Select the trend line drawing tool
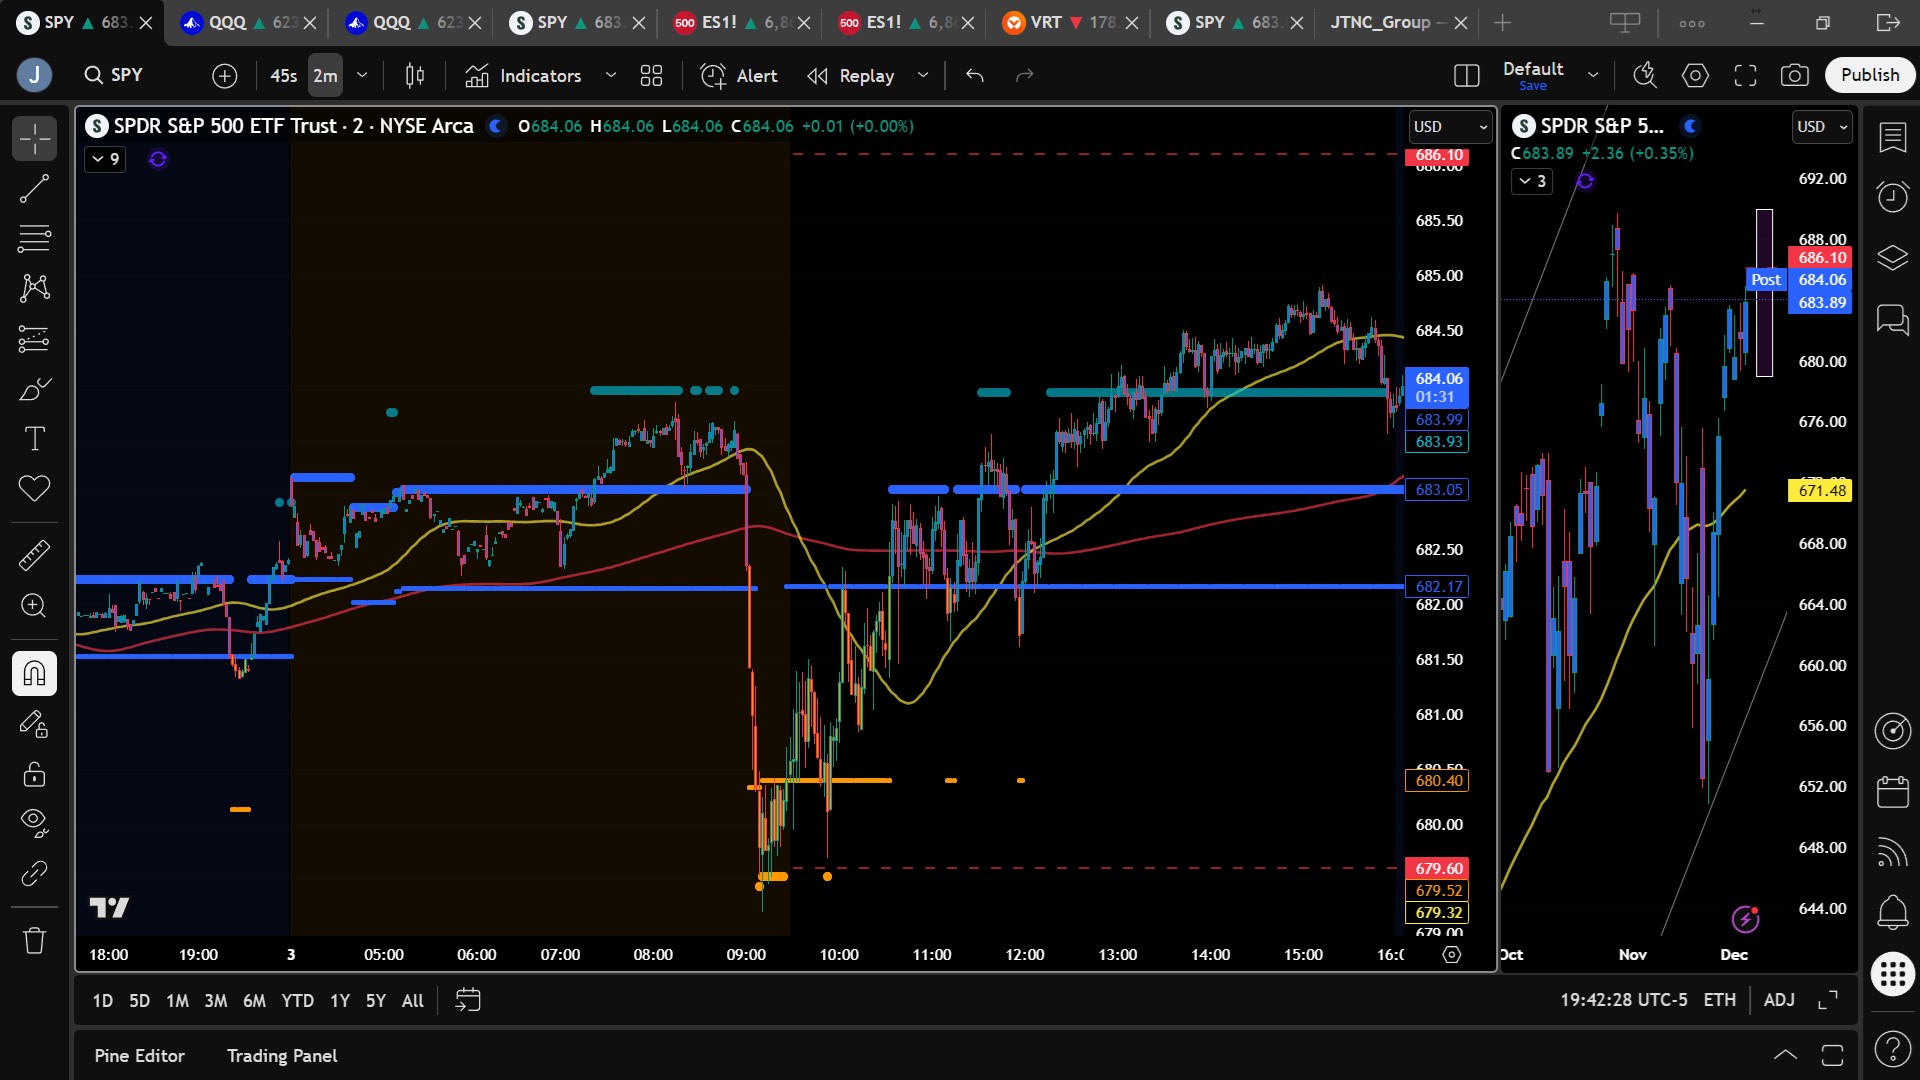Screen dimensions: 1920x1080 pyautogui.click(x=34, y=189)
